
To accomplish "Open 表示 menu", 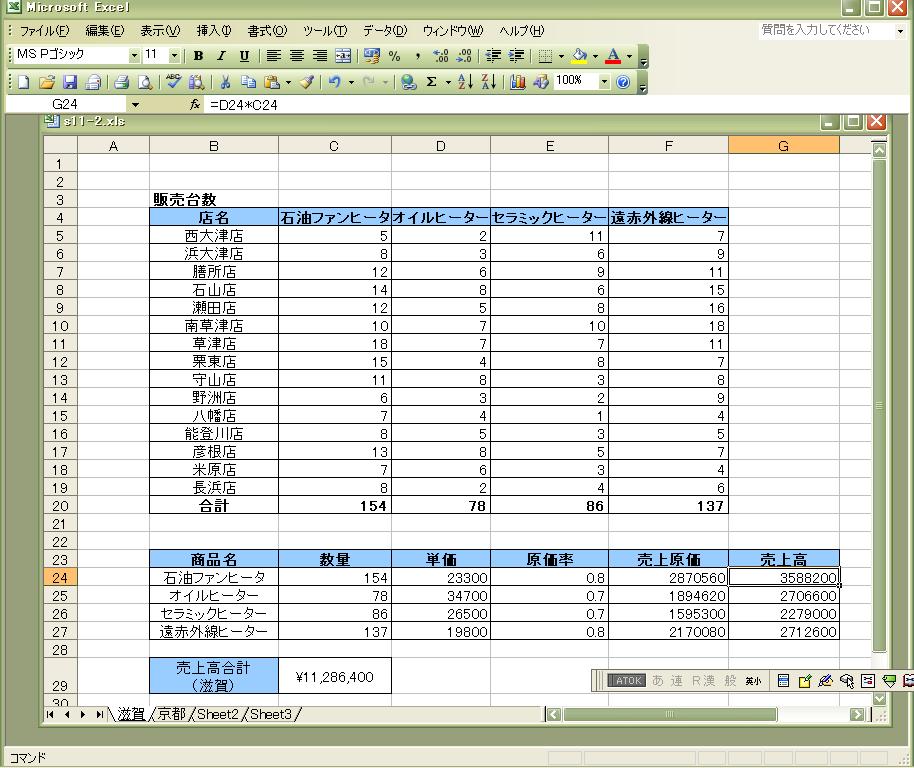I will pyautogui.click(x=160, y=31).
